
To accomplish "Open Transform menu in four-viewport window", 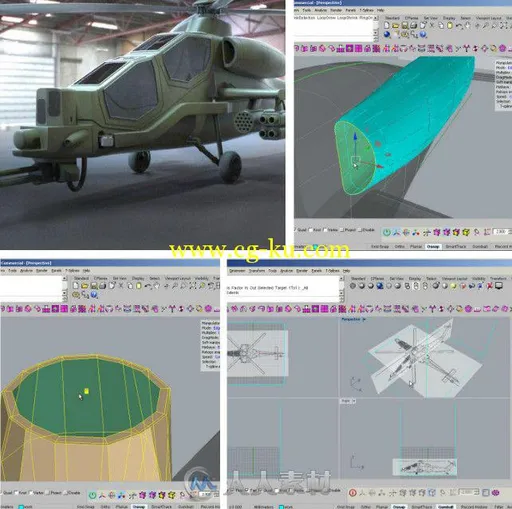I will click(x=257, y=270).
